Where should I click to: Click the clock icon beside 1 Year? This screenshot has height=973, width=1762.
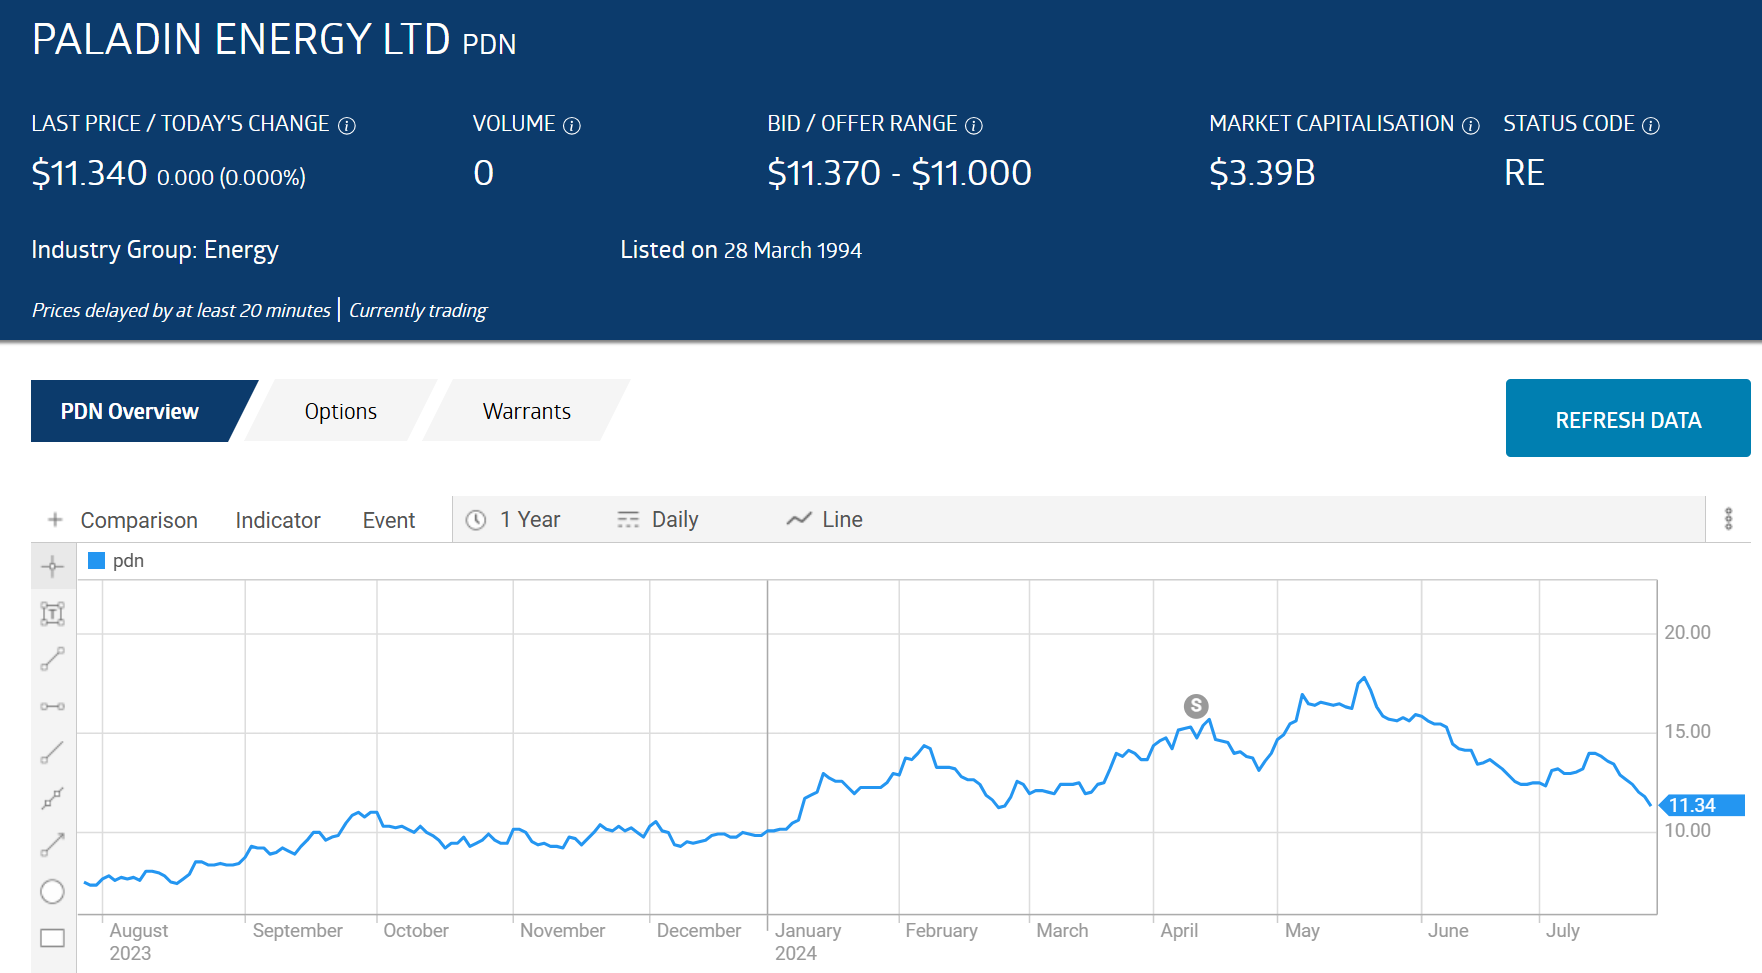476,520
